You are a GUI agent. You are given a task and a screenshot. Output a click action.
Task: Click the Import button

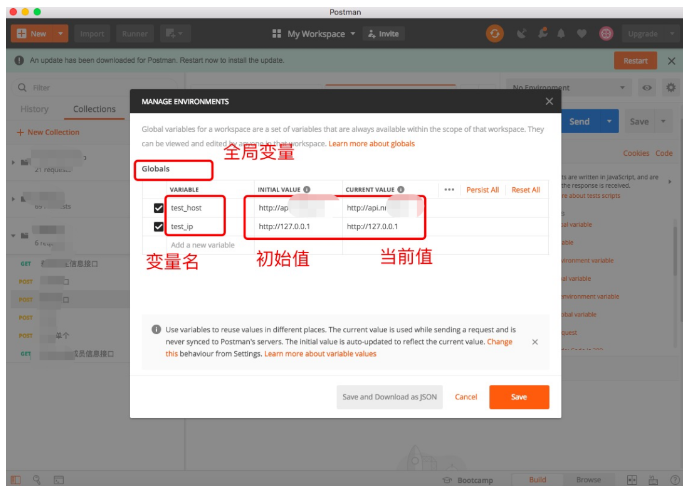click(x=92, y=34)
